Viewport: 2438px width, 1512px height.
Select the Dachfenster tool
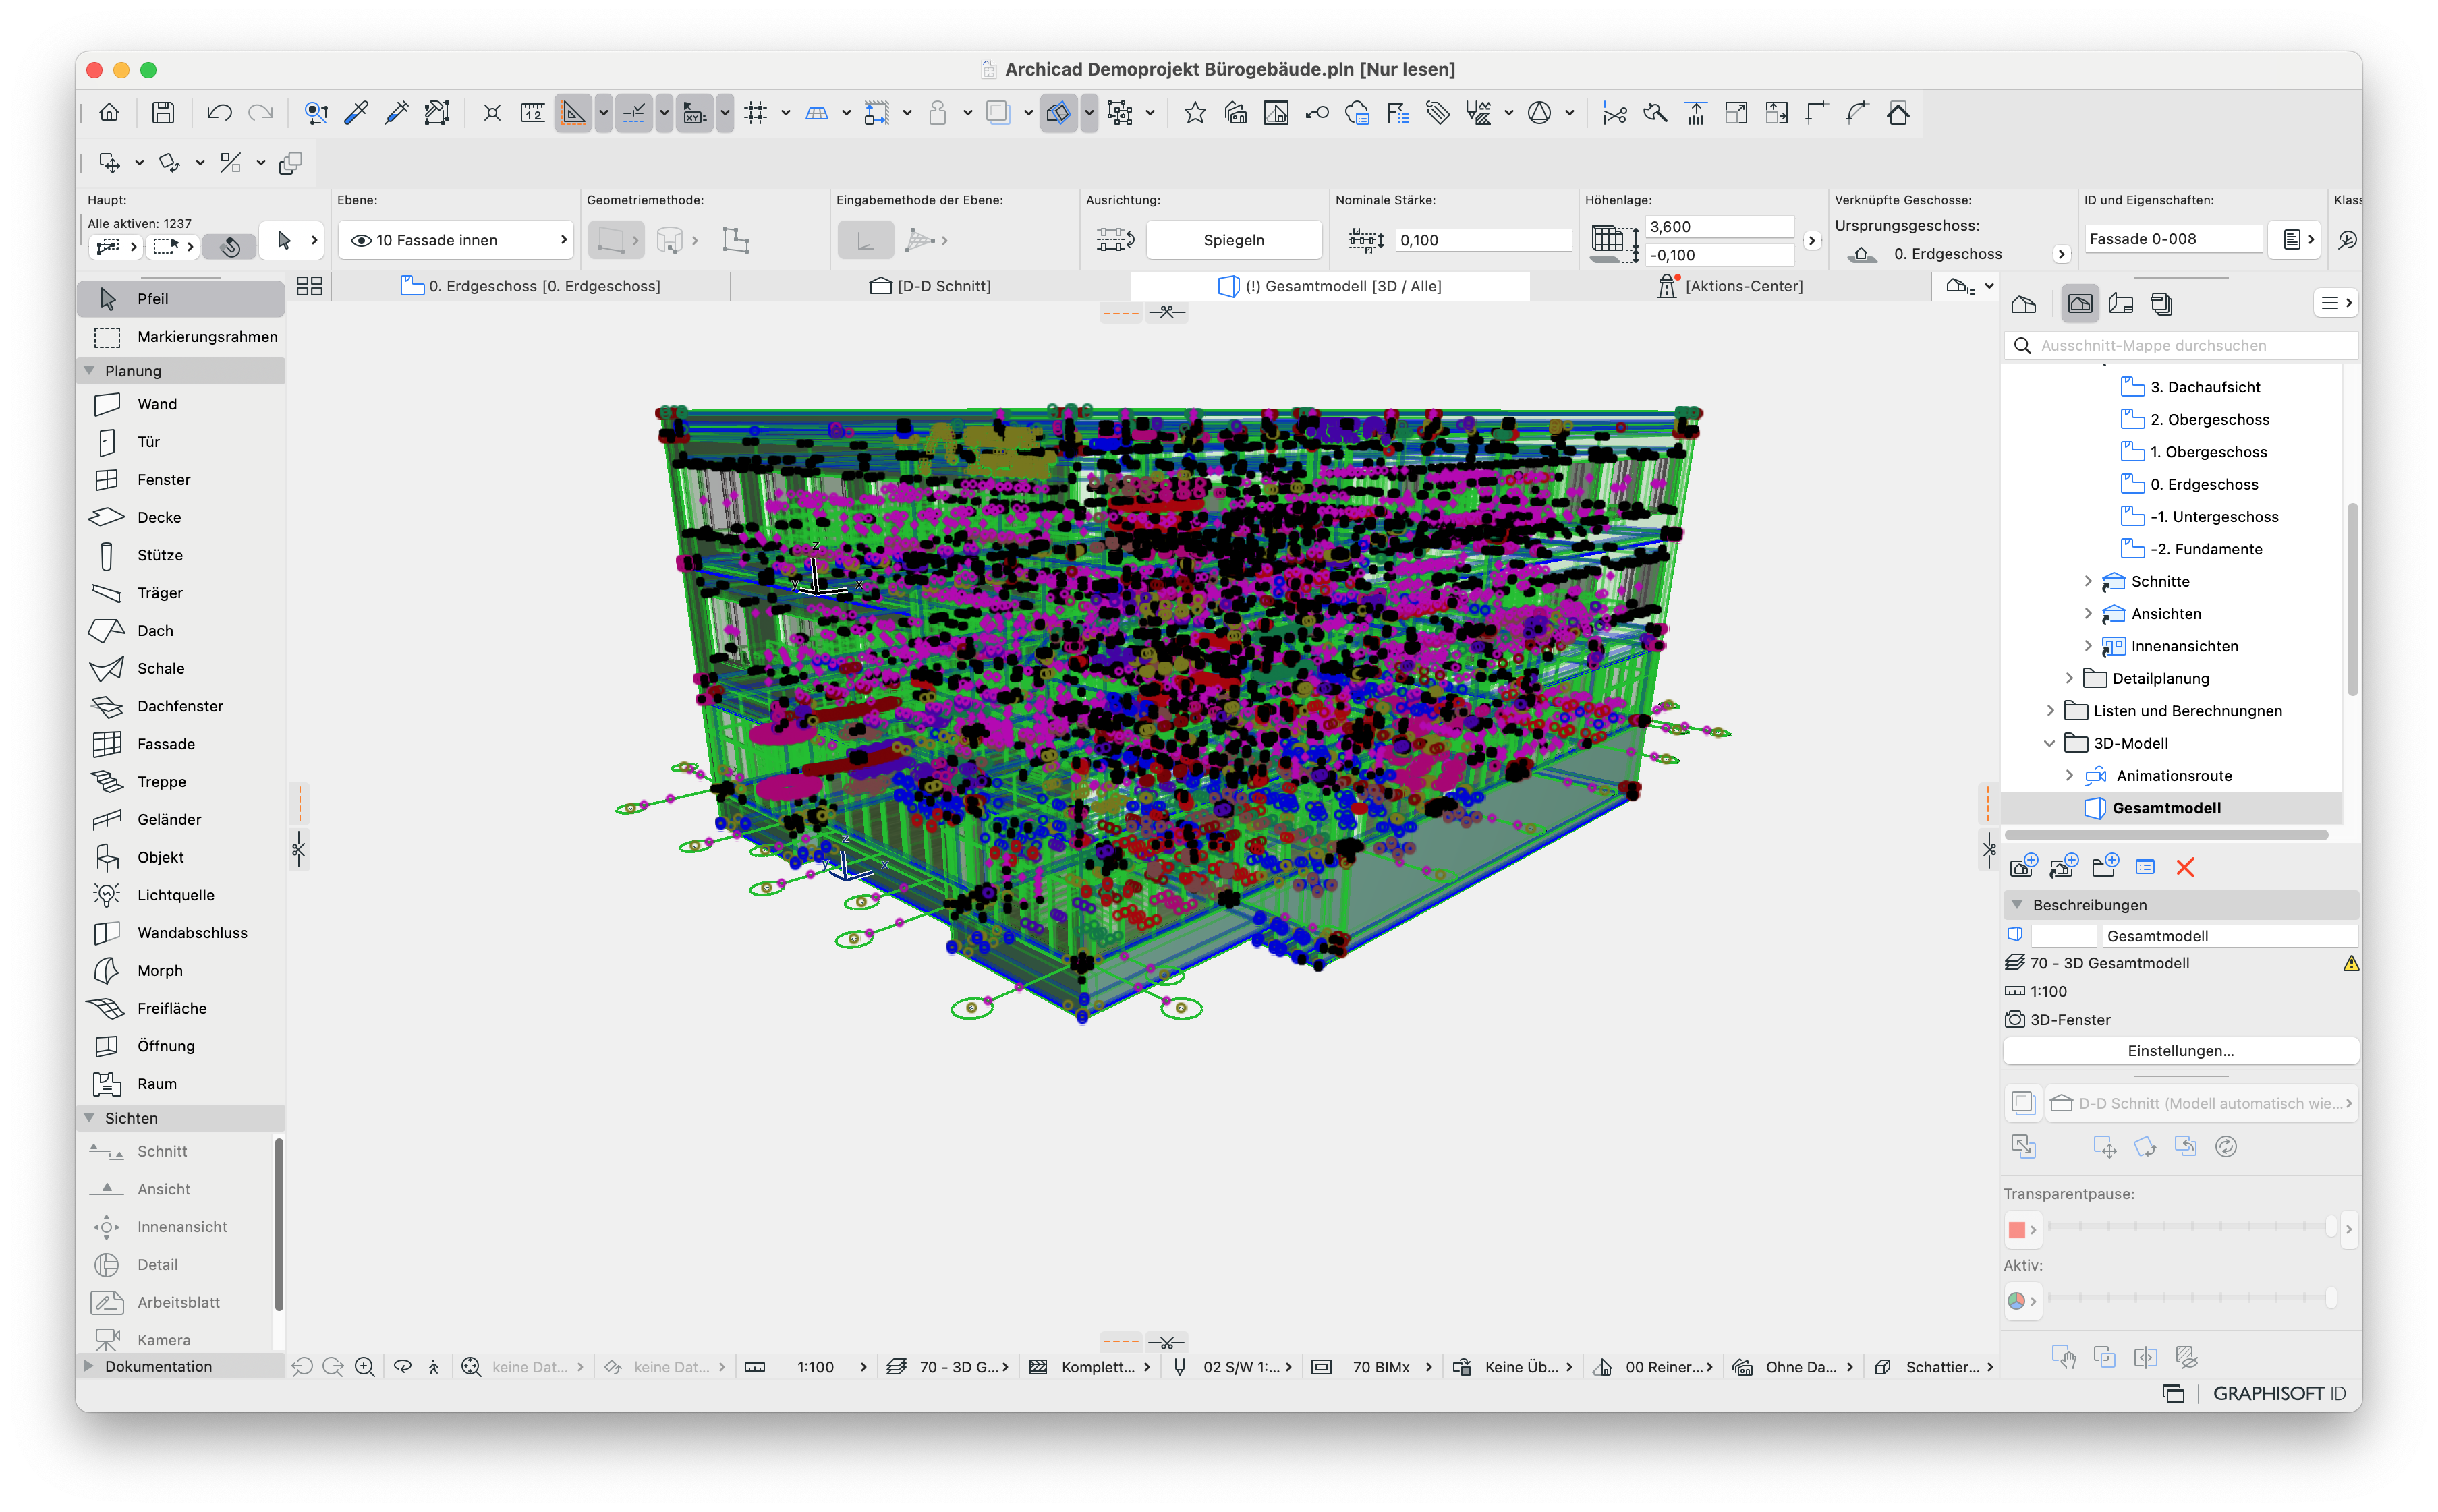(180, 706)
